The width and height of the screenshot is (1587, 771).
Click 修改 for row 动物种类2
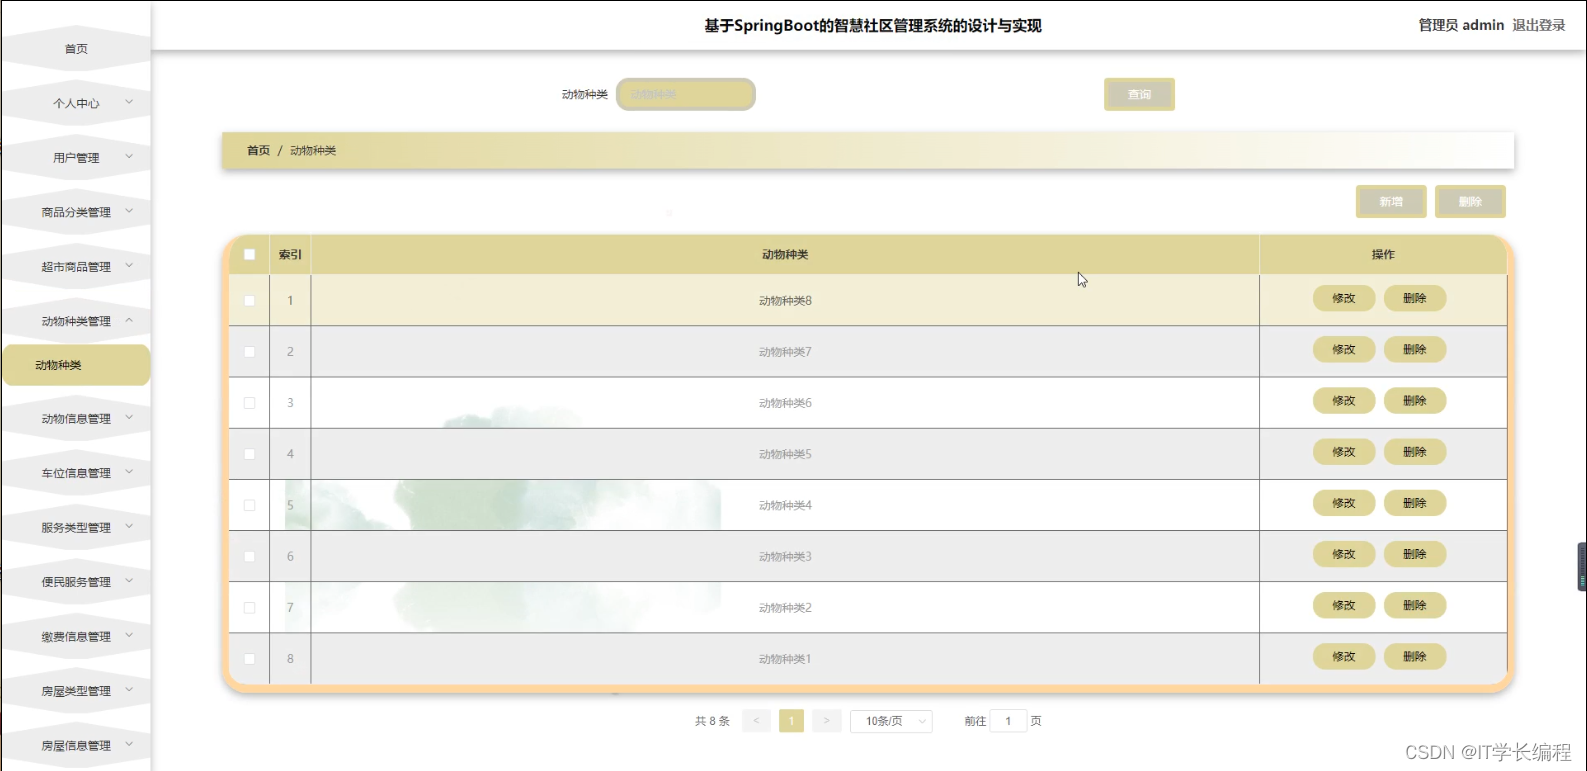pyautogui.click(x=1344, y=605)
